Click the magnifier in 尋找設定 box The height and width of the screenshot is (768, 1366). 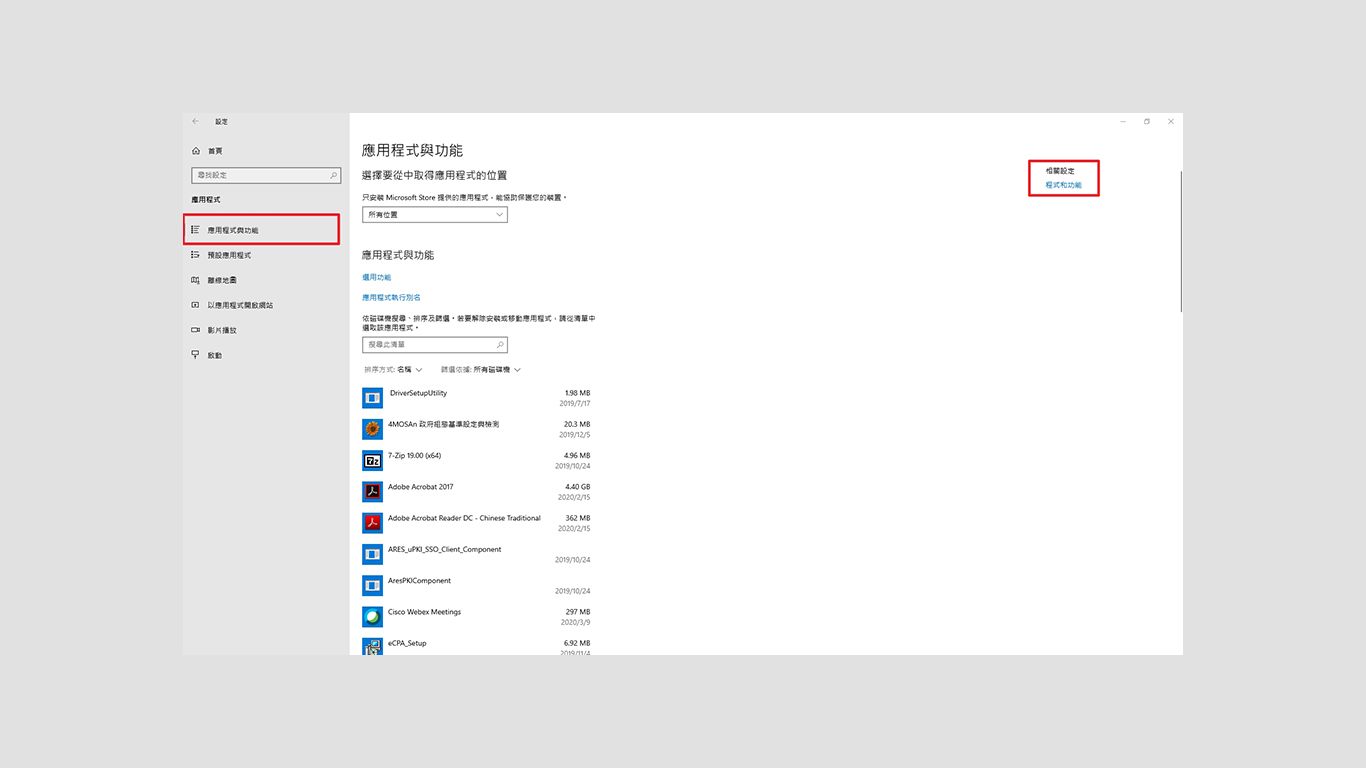[333, 175]
